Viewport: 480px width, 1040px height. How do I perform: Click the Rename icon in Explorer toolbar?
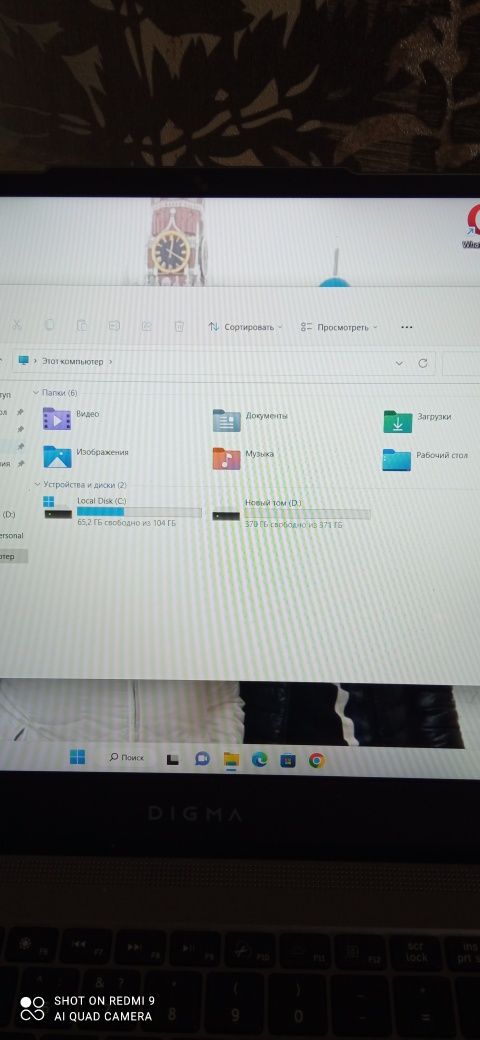point(114,326)
